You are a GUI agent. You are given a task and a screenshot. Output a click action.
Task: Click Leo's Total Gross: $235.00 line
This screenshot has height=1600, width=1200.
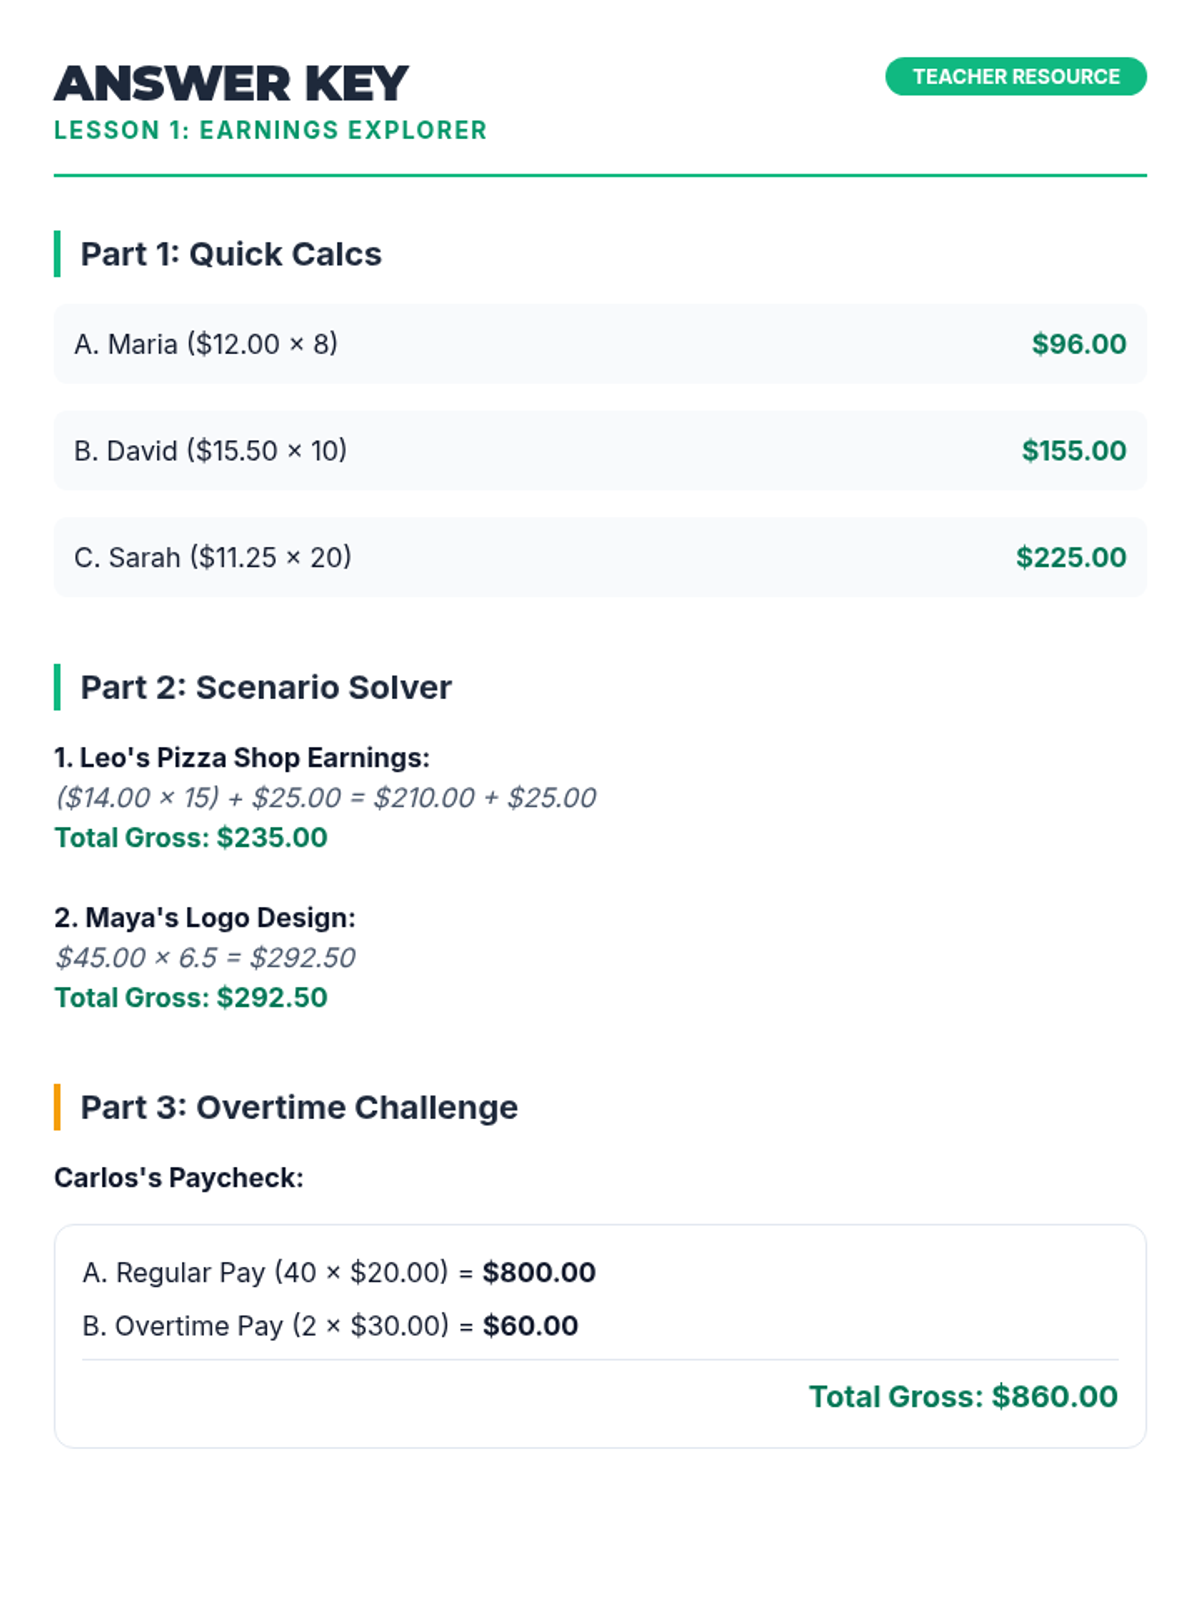pos(191,838)
